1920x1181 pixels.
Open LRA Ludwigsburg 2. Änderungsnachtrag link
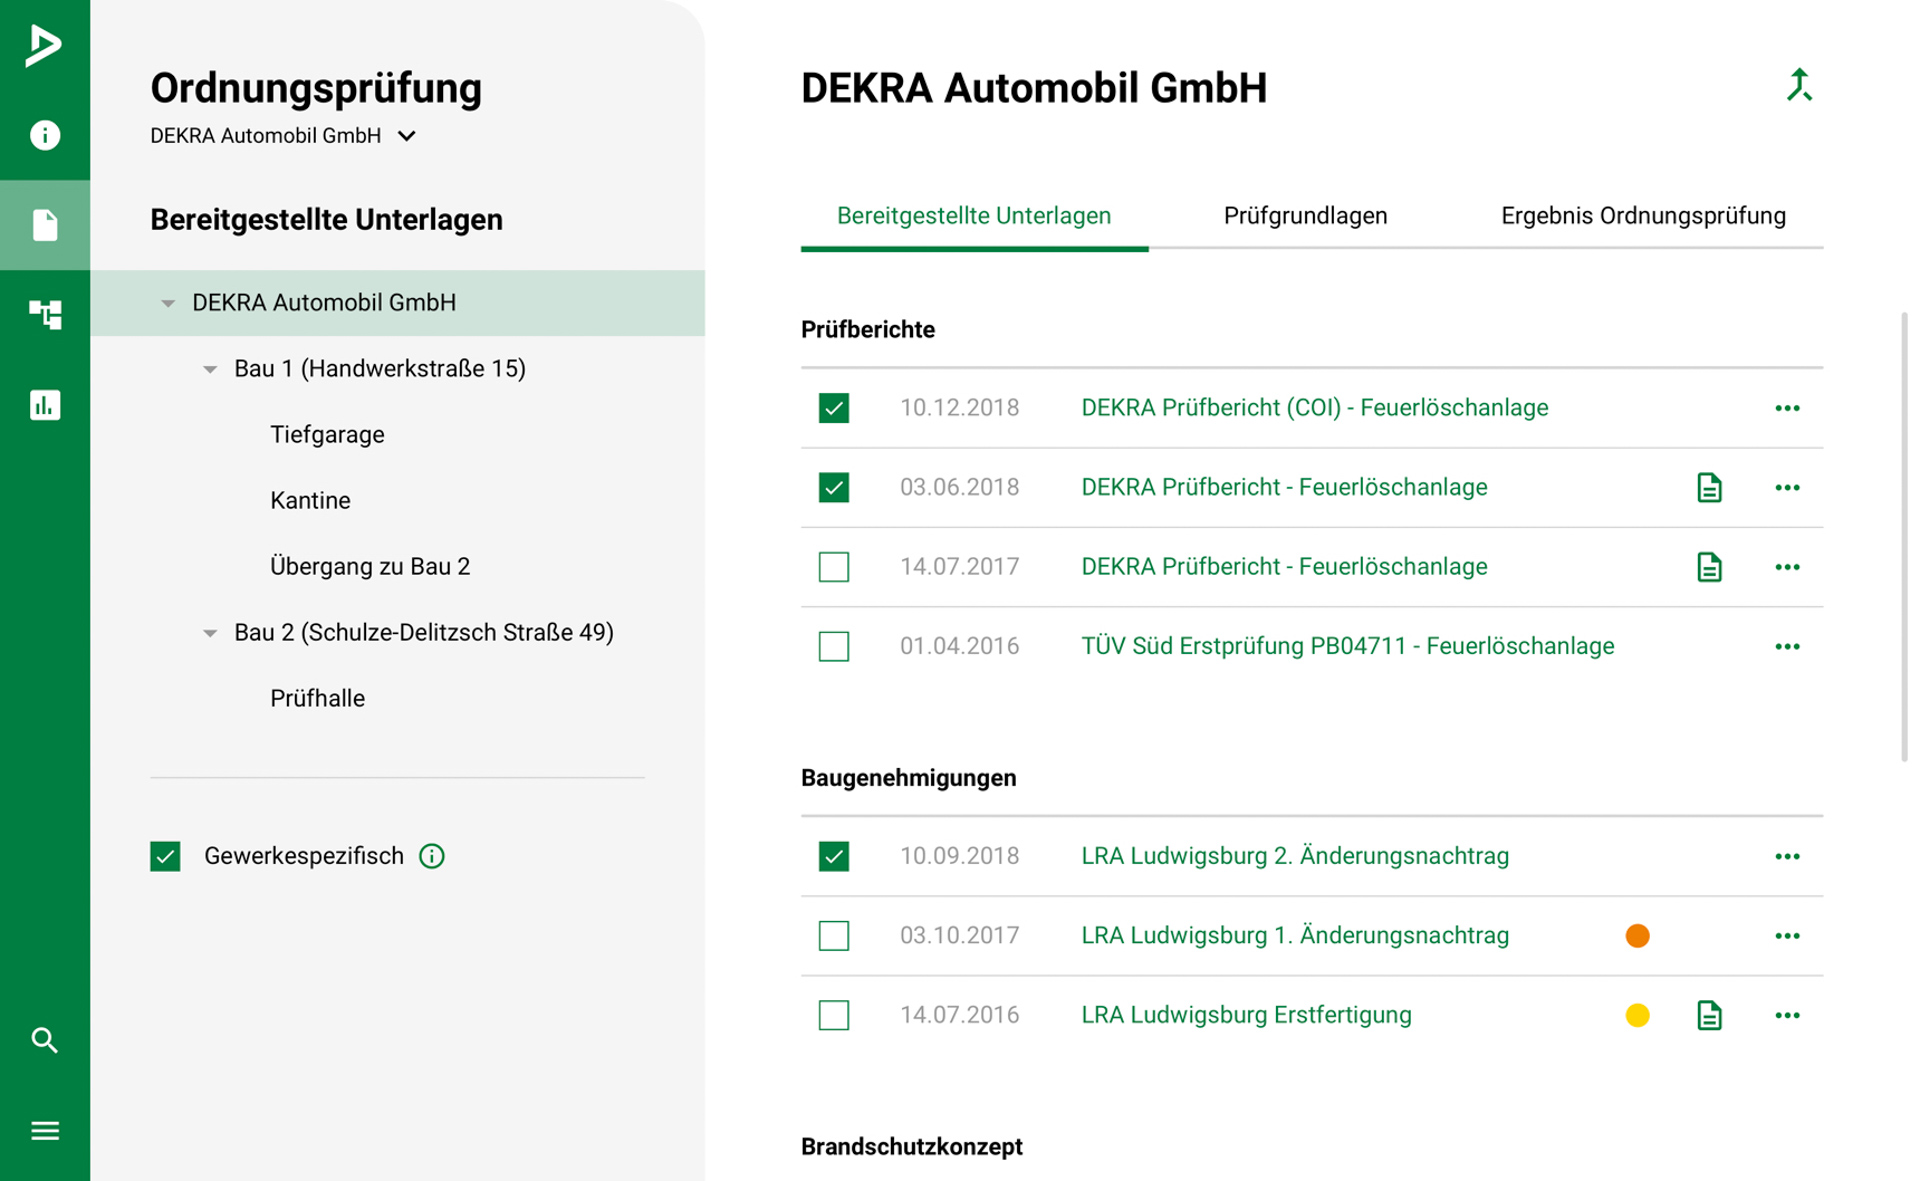click(x=1295, y=856)
